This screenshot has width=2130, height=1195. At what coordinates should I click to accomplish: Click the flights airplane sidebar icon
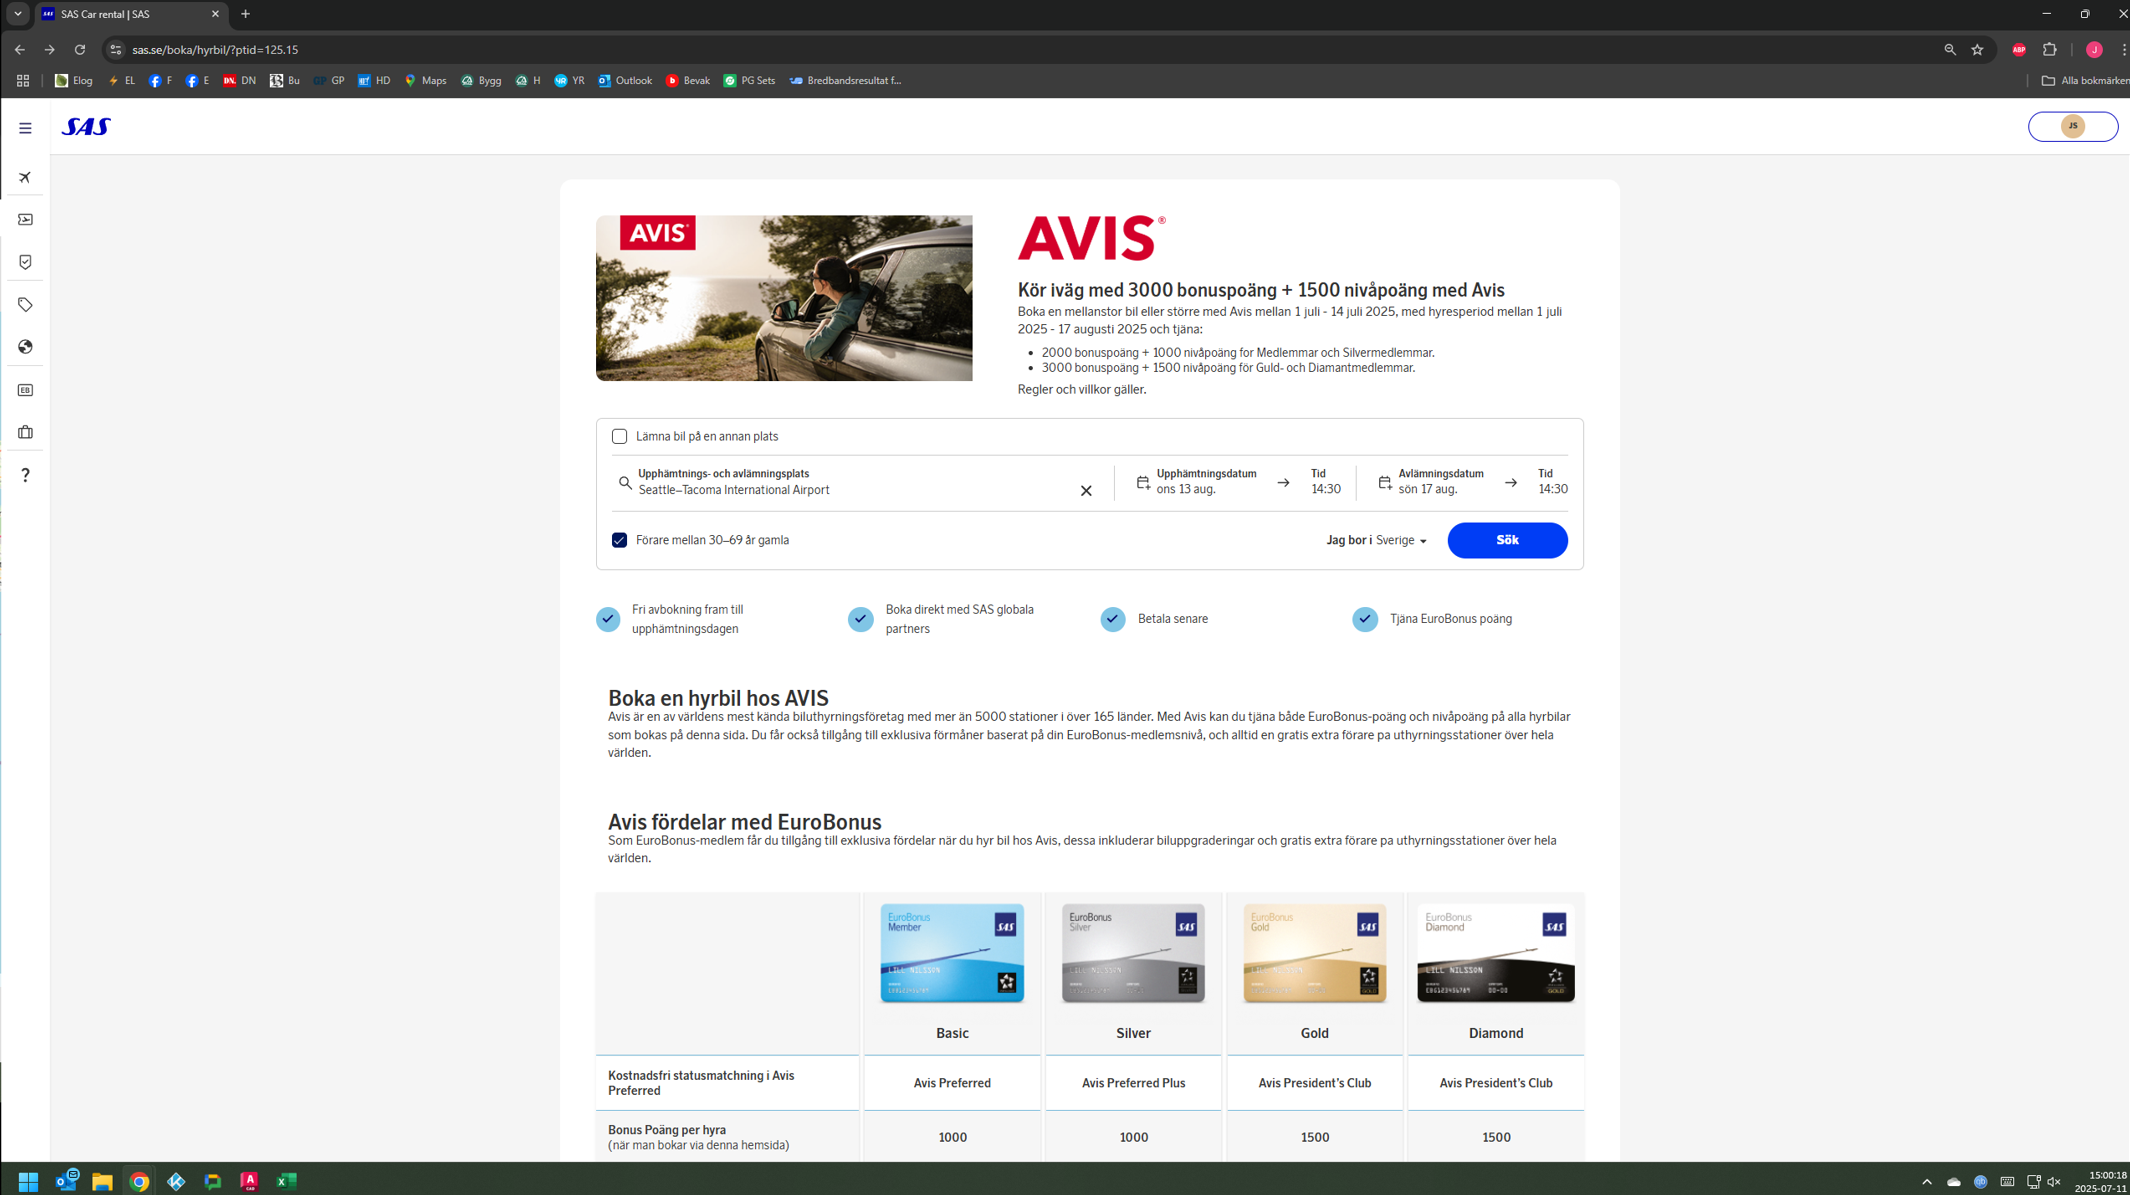25,177
